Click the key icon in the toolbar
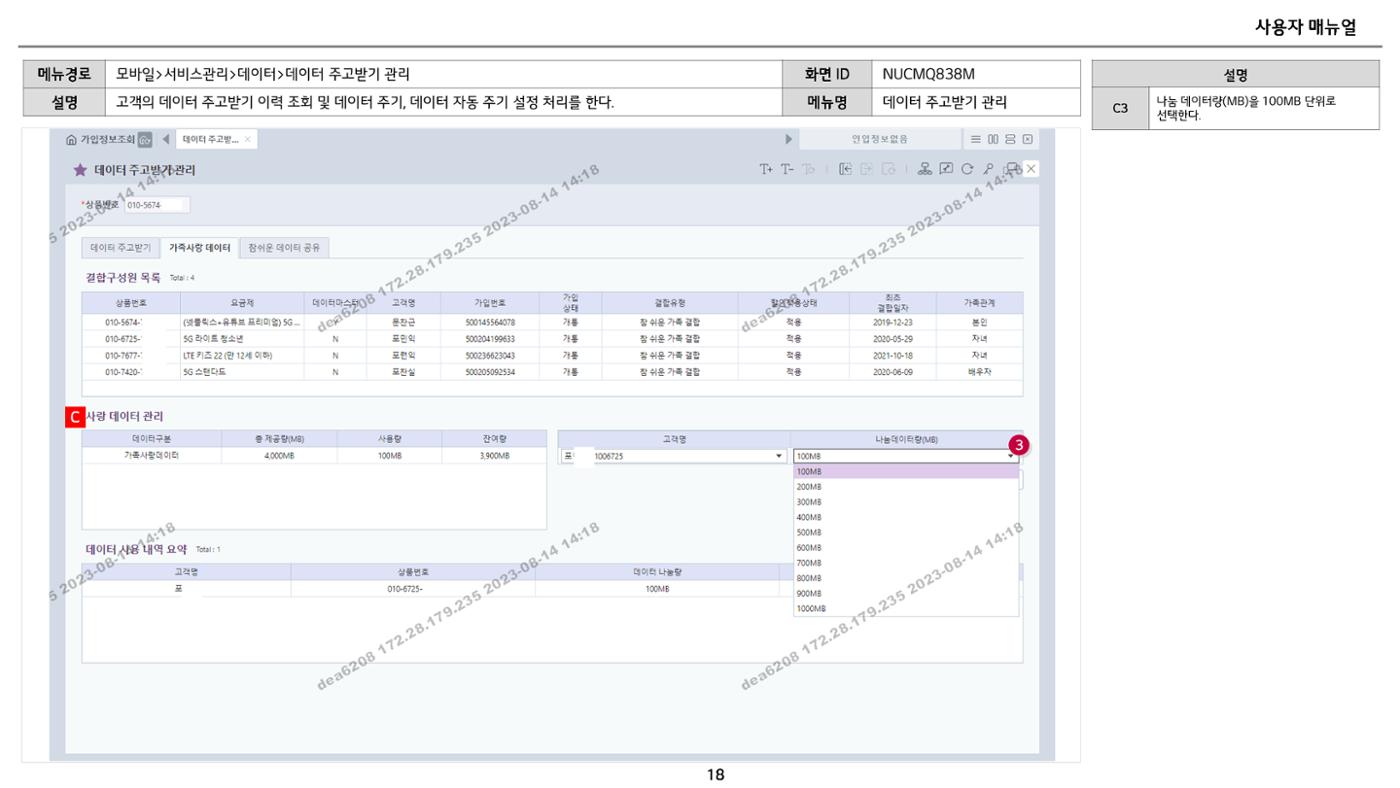 [x=988, y=169]
